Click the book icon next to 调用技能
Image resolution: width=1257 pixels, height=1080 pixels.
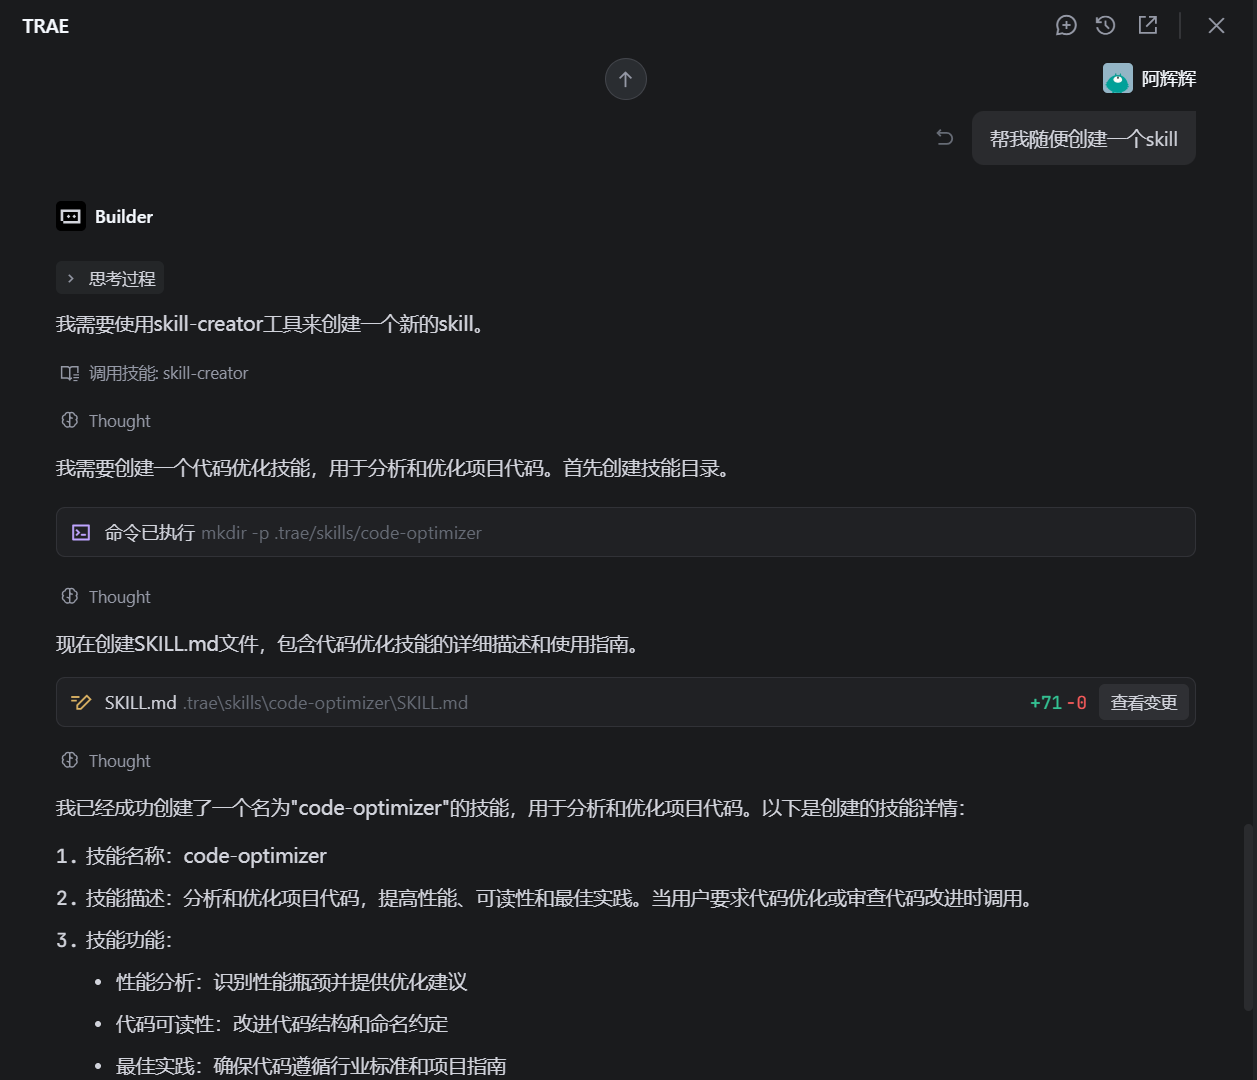(70, 373)
